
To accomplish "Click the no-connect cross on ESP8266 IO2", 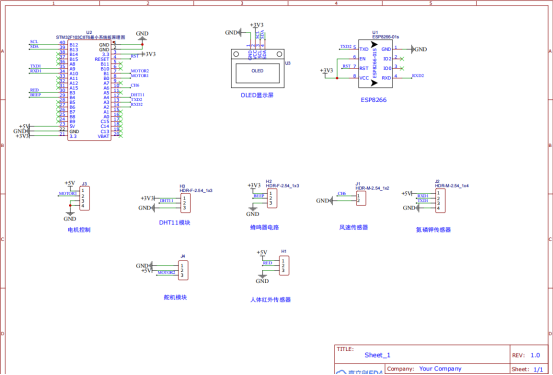I will [x=402, y=59].
